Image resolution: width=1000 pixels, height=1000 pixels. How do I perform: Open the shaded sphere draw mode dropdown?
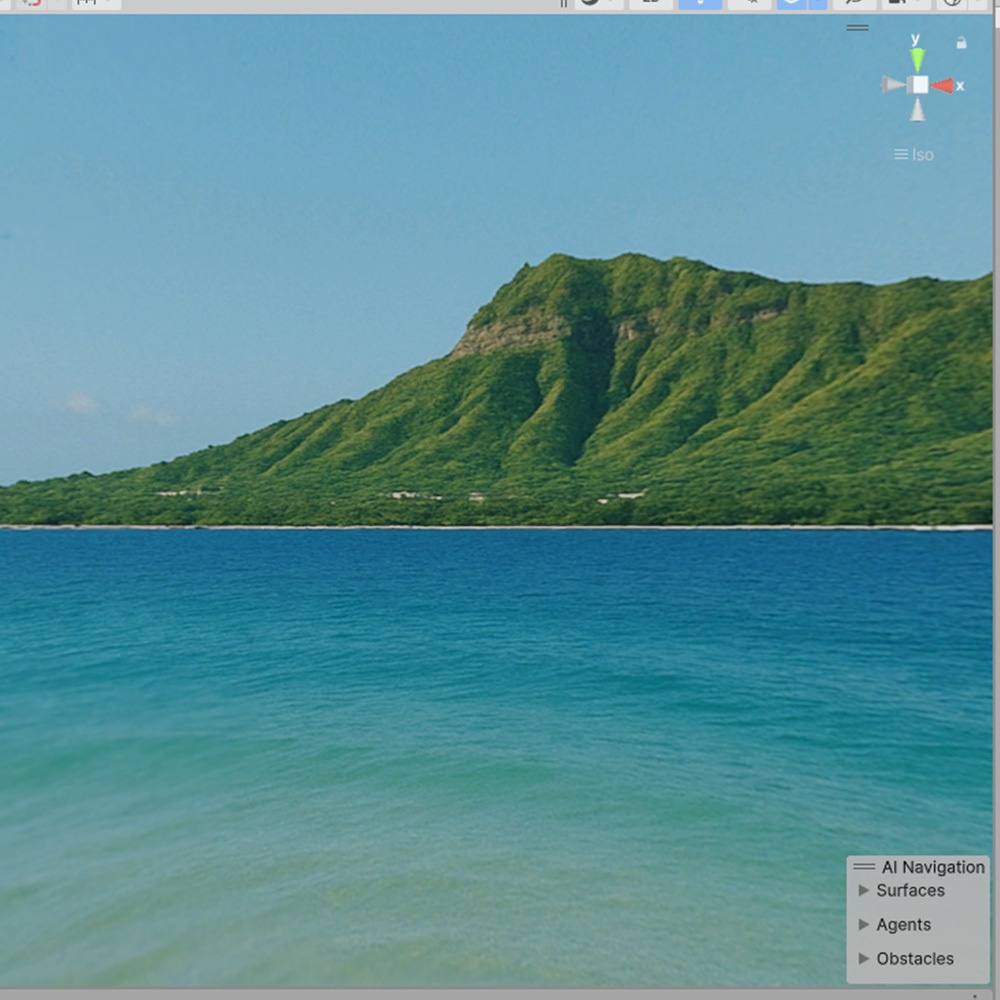point(599,3)
